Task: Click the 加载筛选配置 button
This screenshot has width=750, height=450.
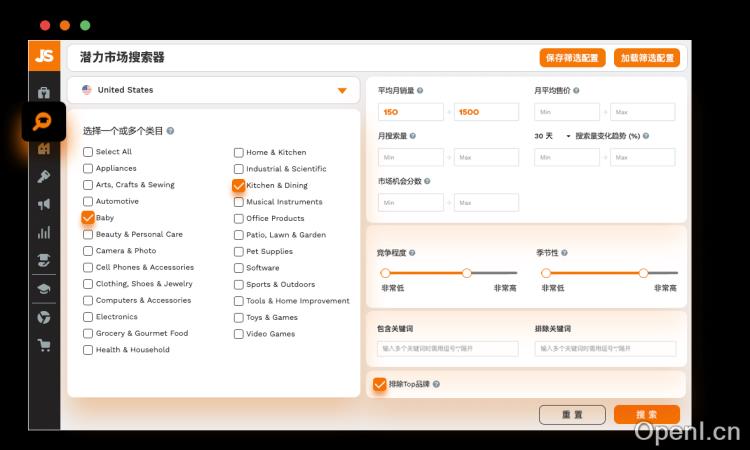Action: [646, 58]
